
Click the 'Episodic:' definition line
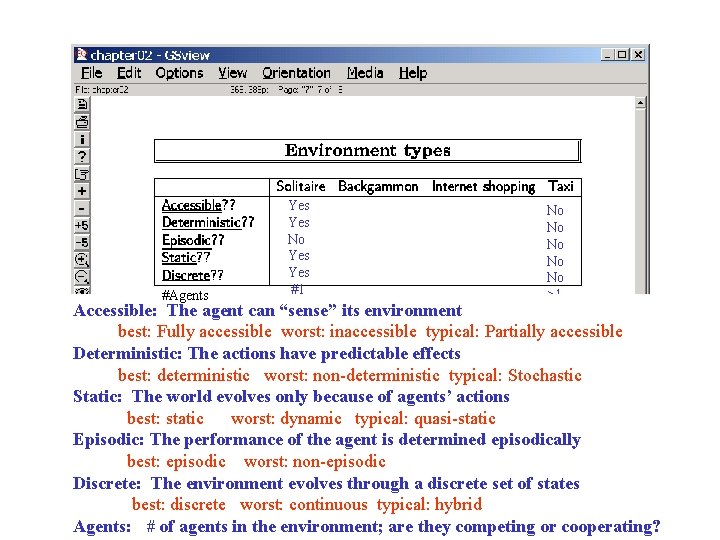click(x=327, y=440)
